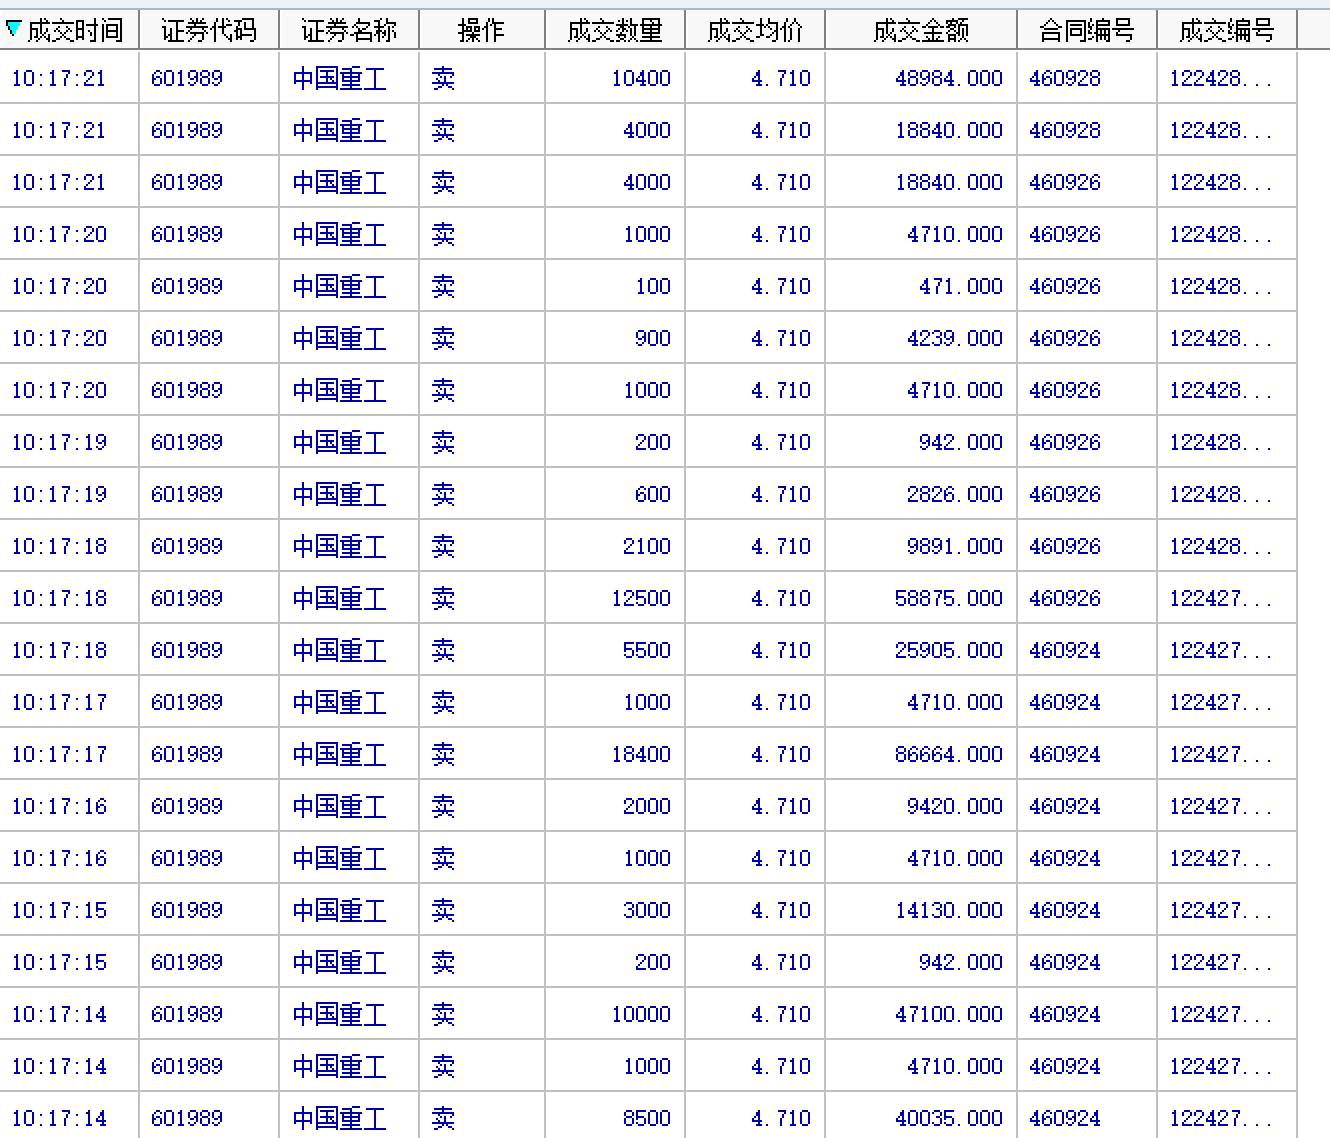
Task: Click time 10:17:16 in the 9420.000 row
Action: [x=59, y=806]
